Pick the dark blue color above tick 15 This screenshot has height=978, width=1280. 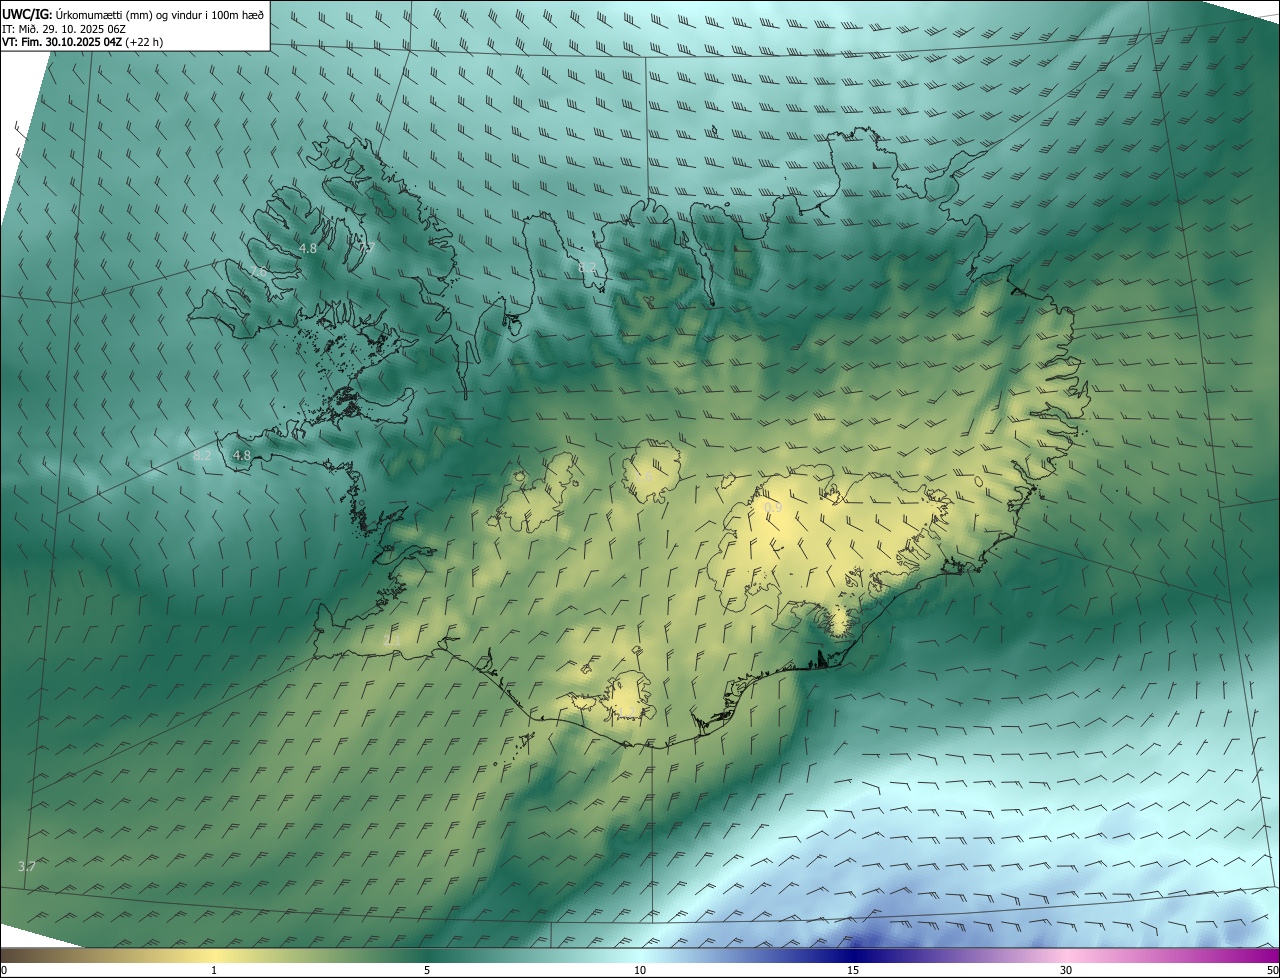pos(853,955)
